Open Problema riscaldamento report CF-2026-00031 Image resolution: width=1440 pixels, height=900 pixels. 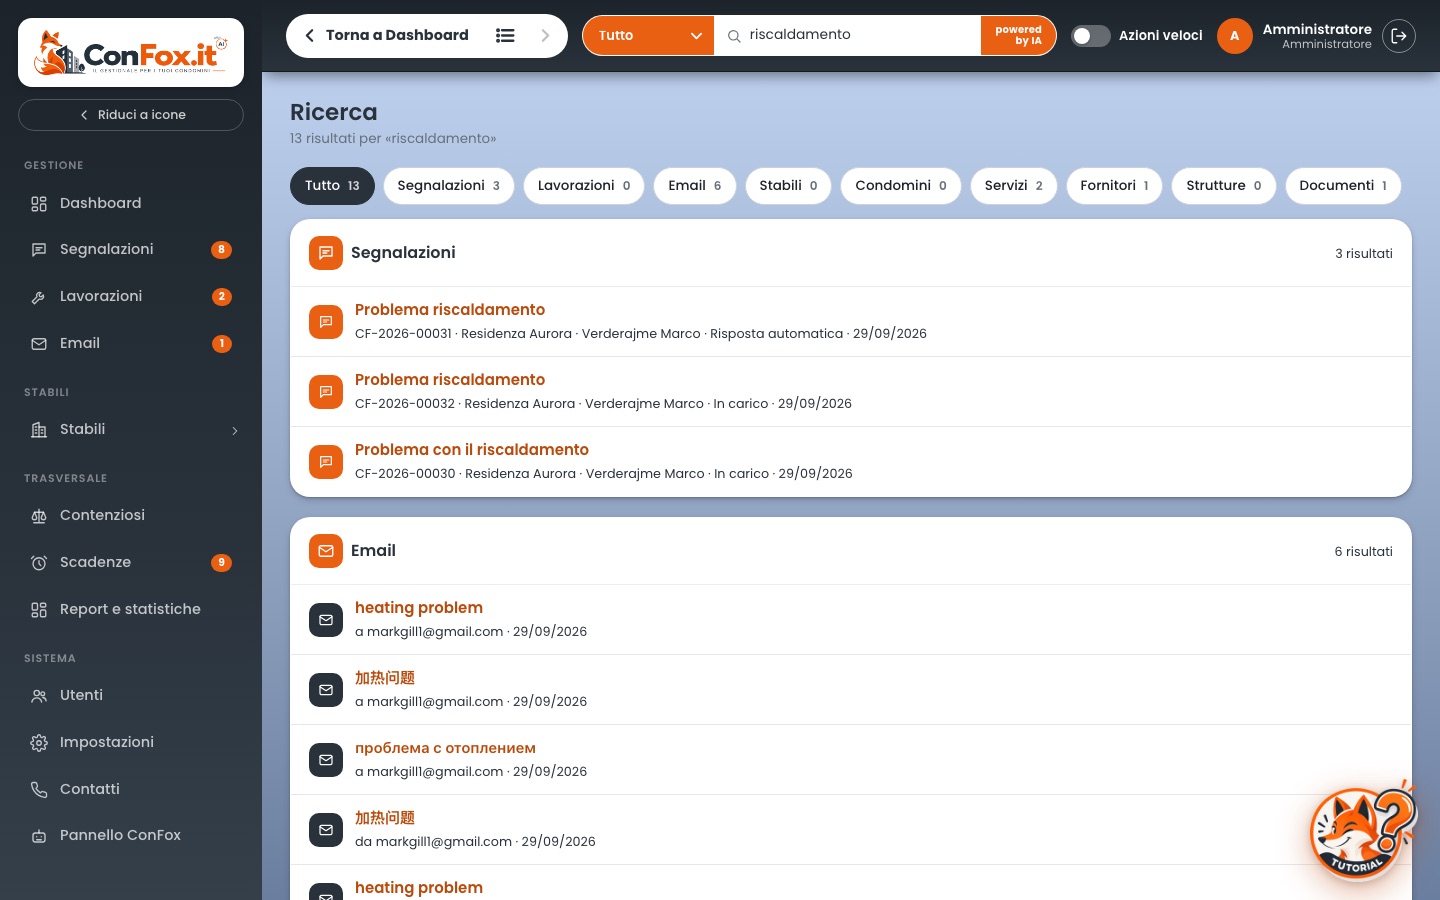coord(851,322)
